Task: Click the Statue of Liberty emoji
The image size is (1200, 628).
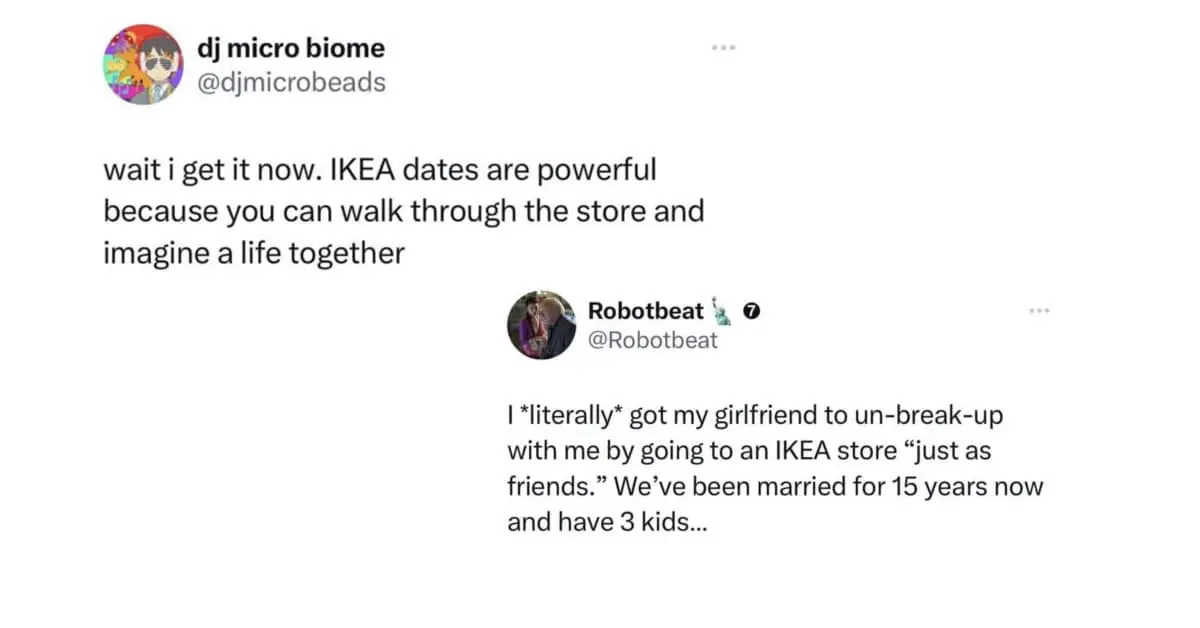Action: tap(722, 311)
